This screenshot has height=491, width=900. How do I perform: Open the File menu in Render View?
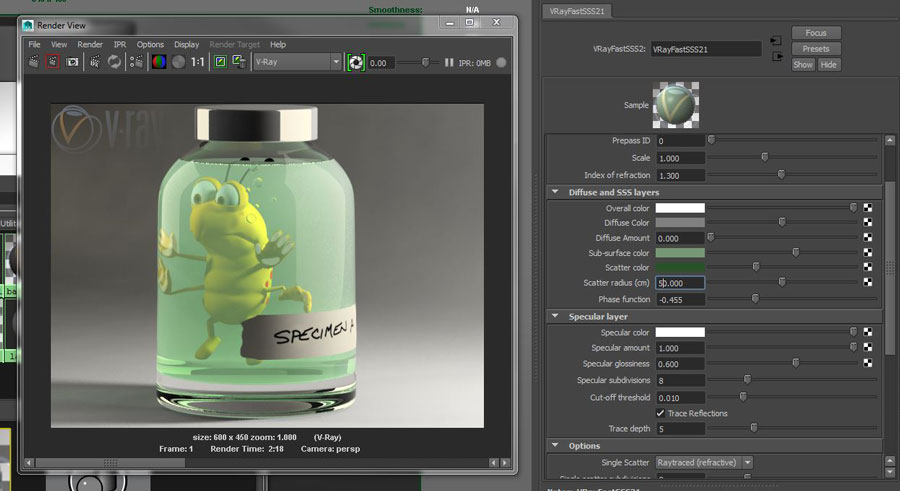34,44
